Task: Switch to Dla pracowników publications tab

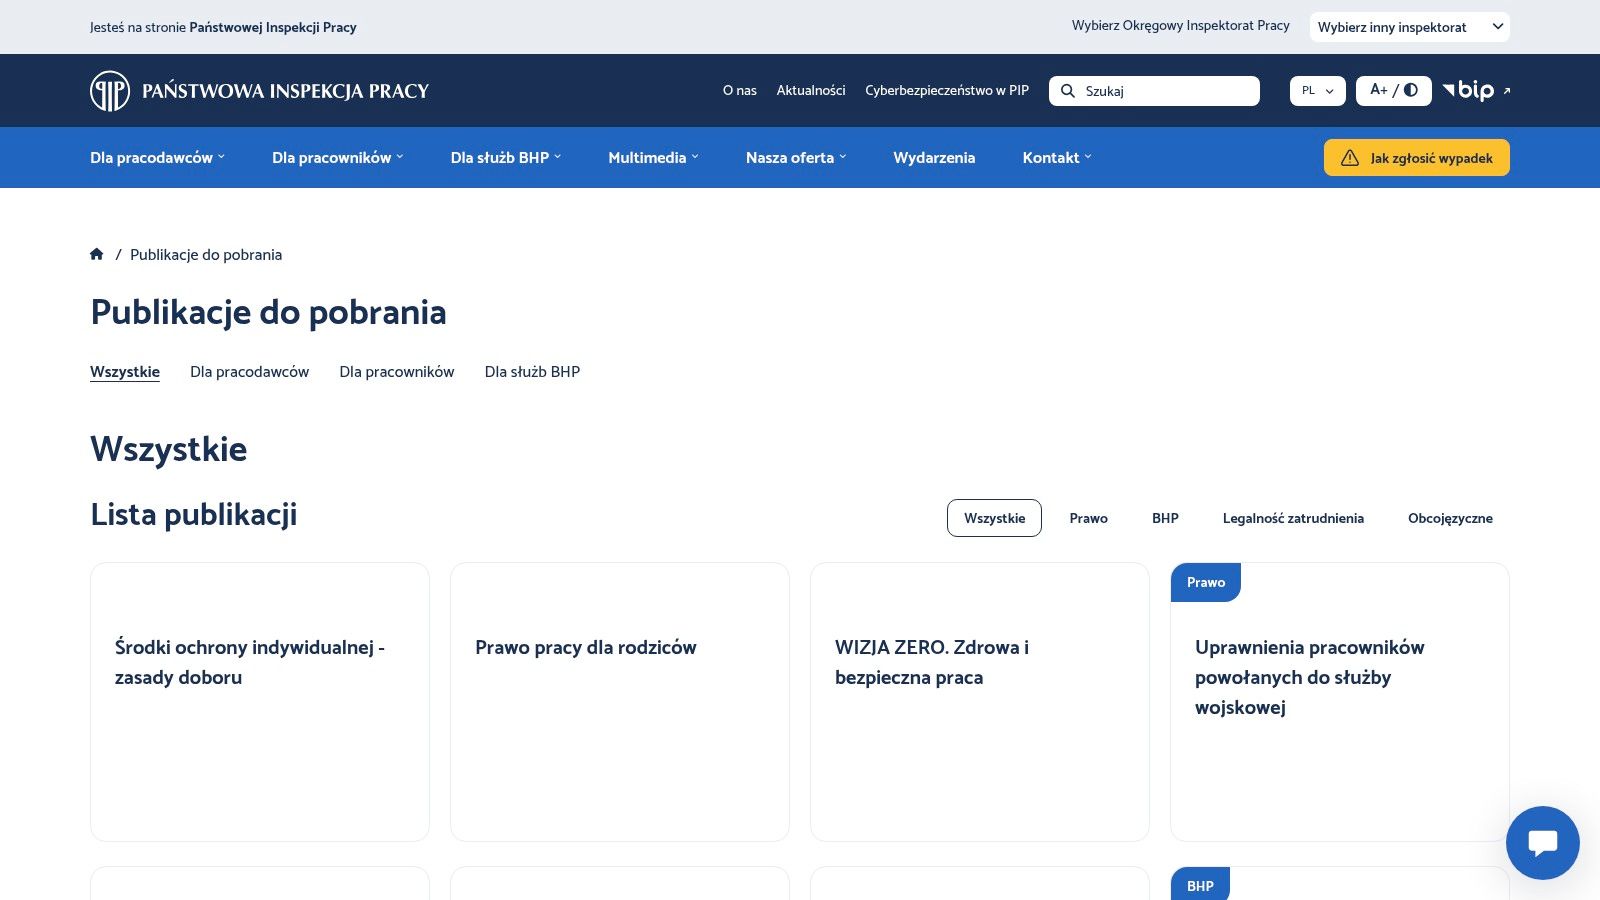Action: [x=397, y=372]
